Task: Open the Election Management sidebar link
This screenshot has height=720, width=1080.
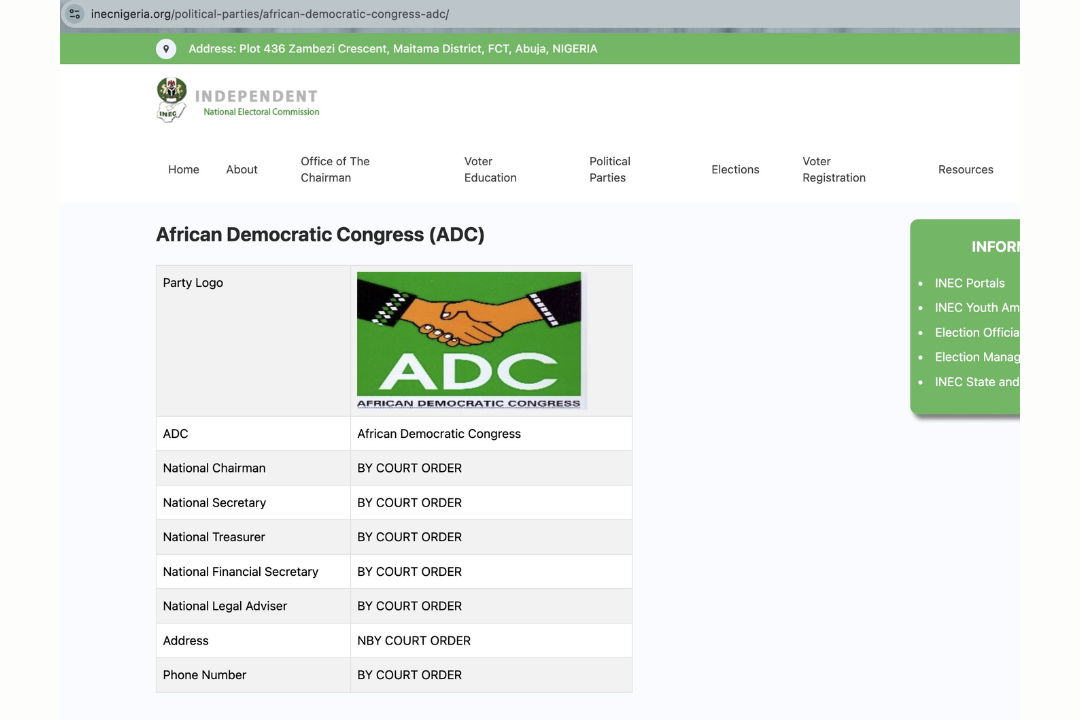Action: point(976,357)
